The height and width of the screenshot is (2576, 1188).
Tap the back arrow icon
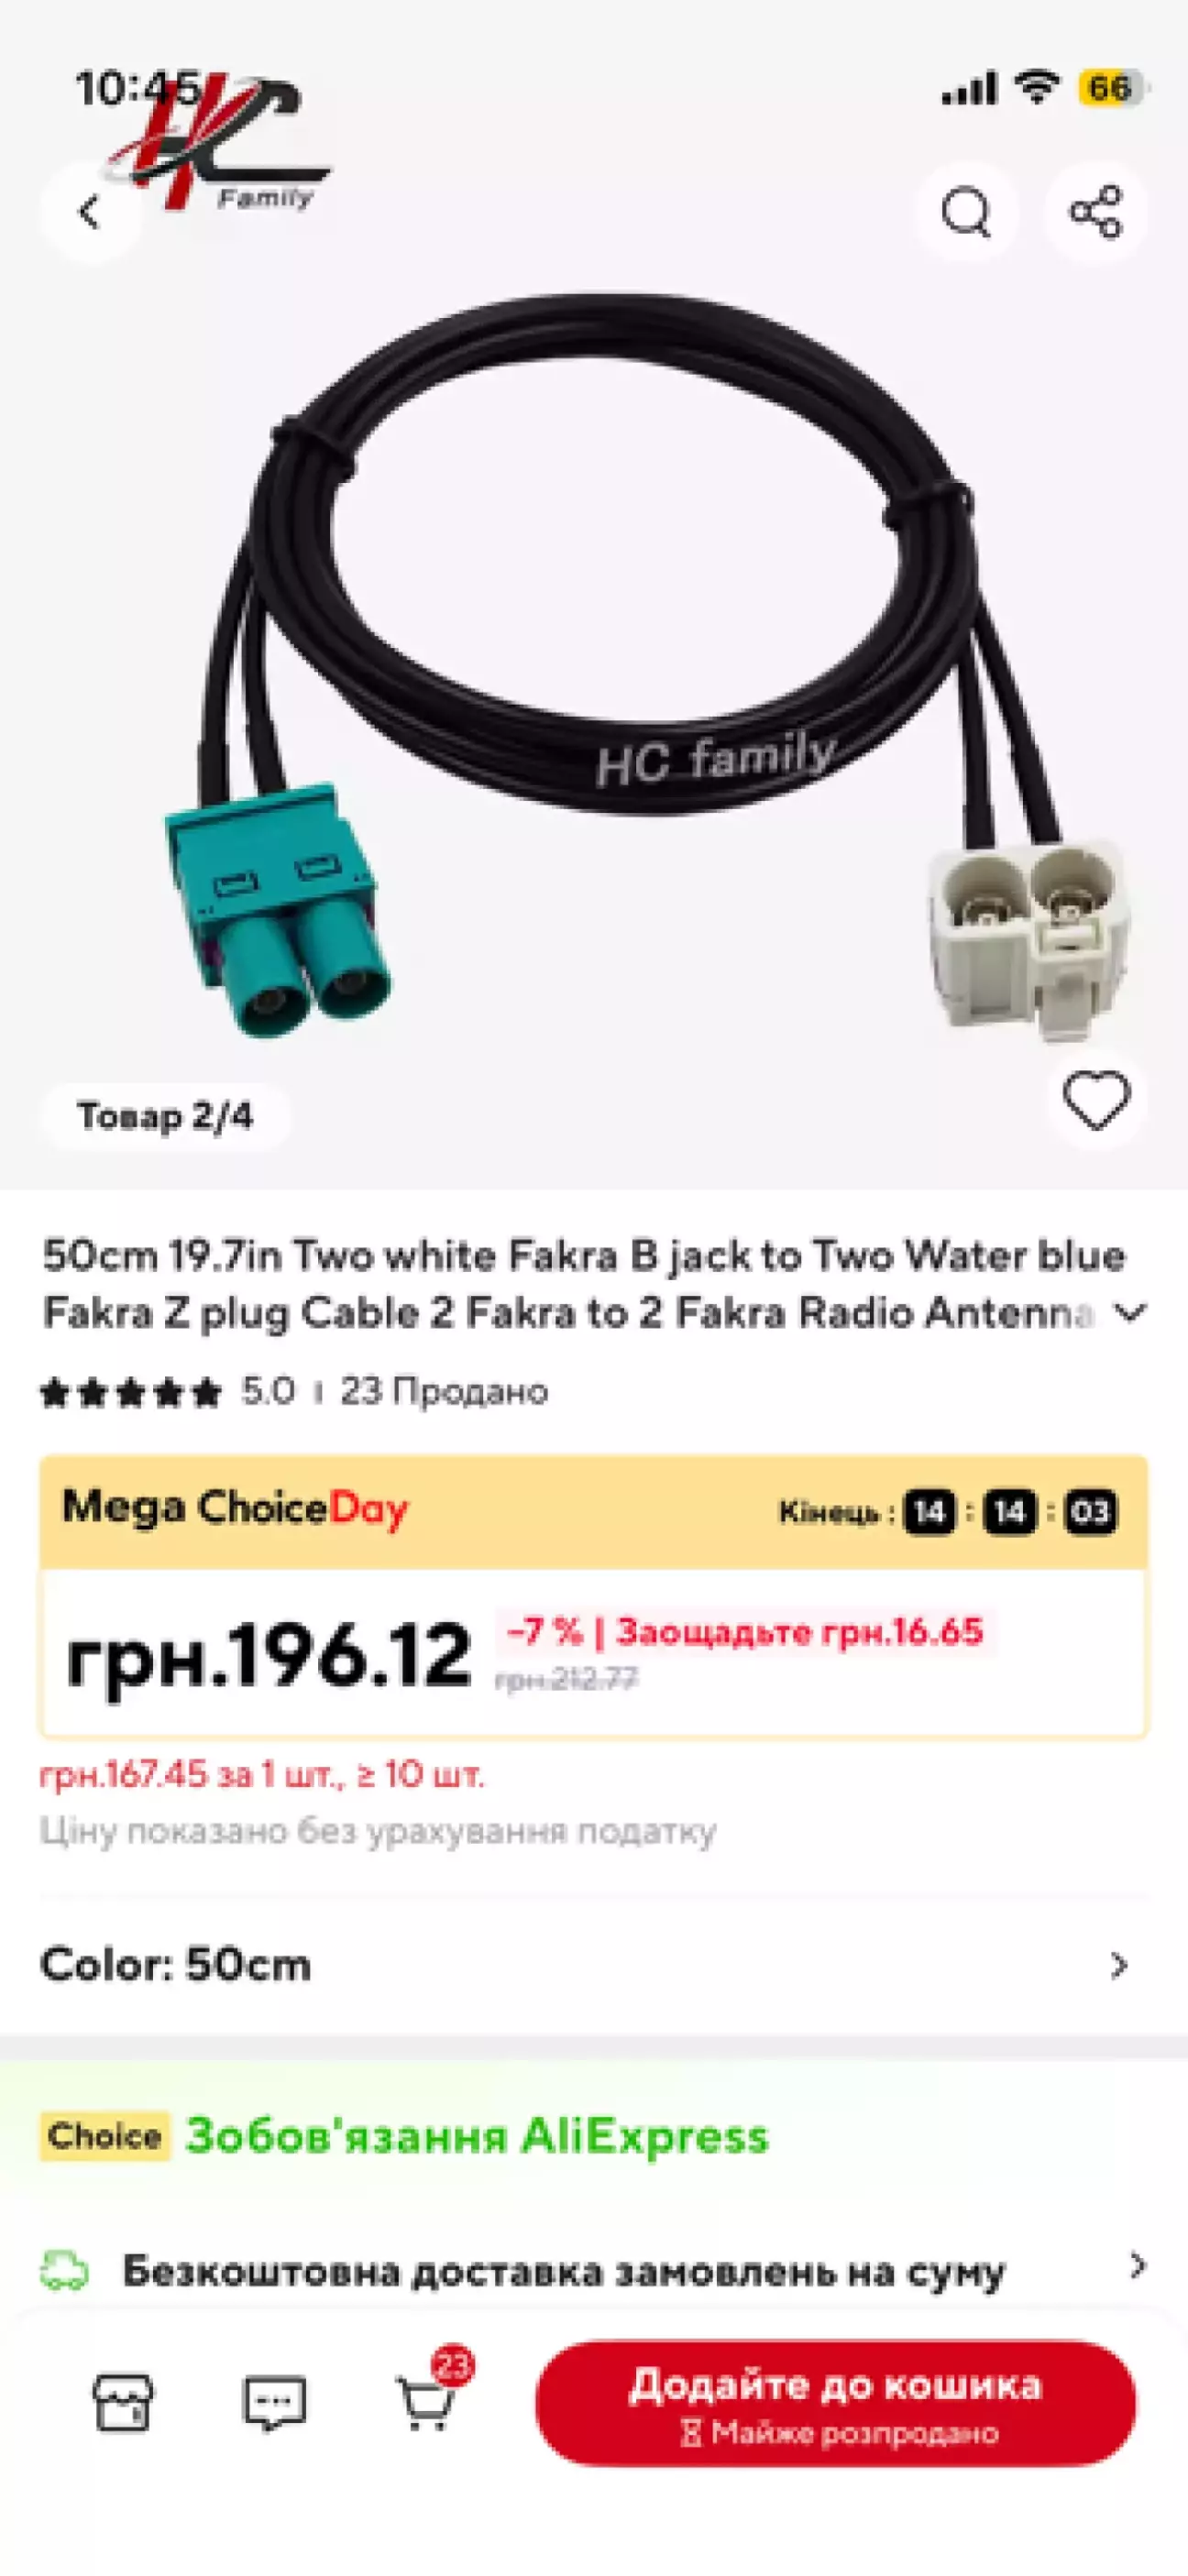click(90, 212)
